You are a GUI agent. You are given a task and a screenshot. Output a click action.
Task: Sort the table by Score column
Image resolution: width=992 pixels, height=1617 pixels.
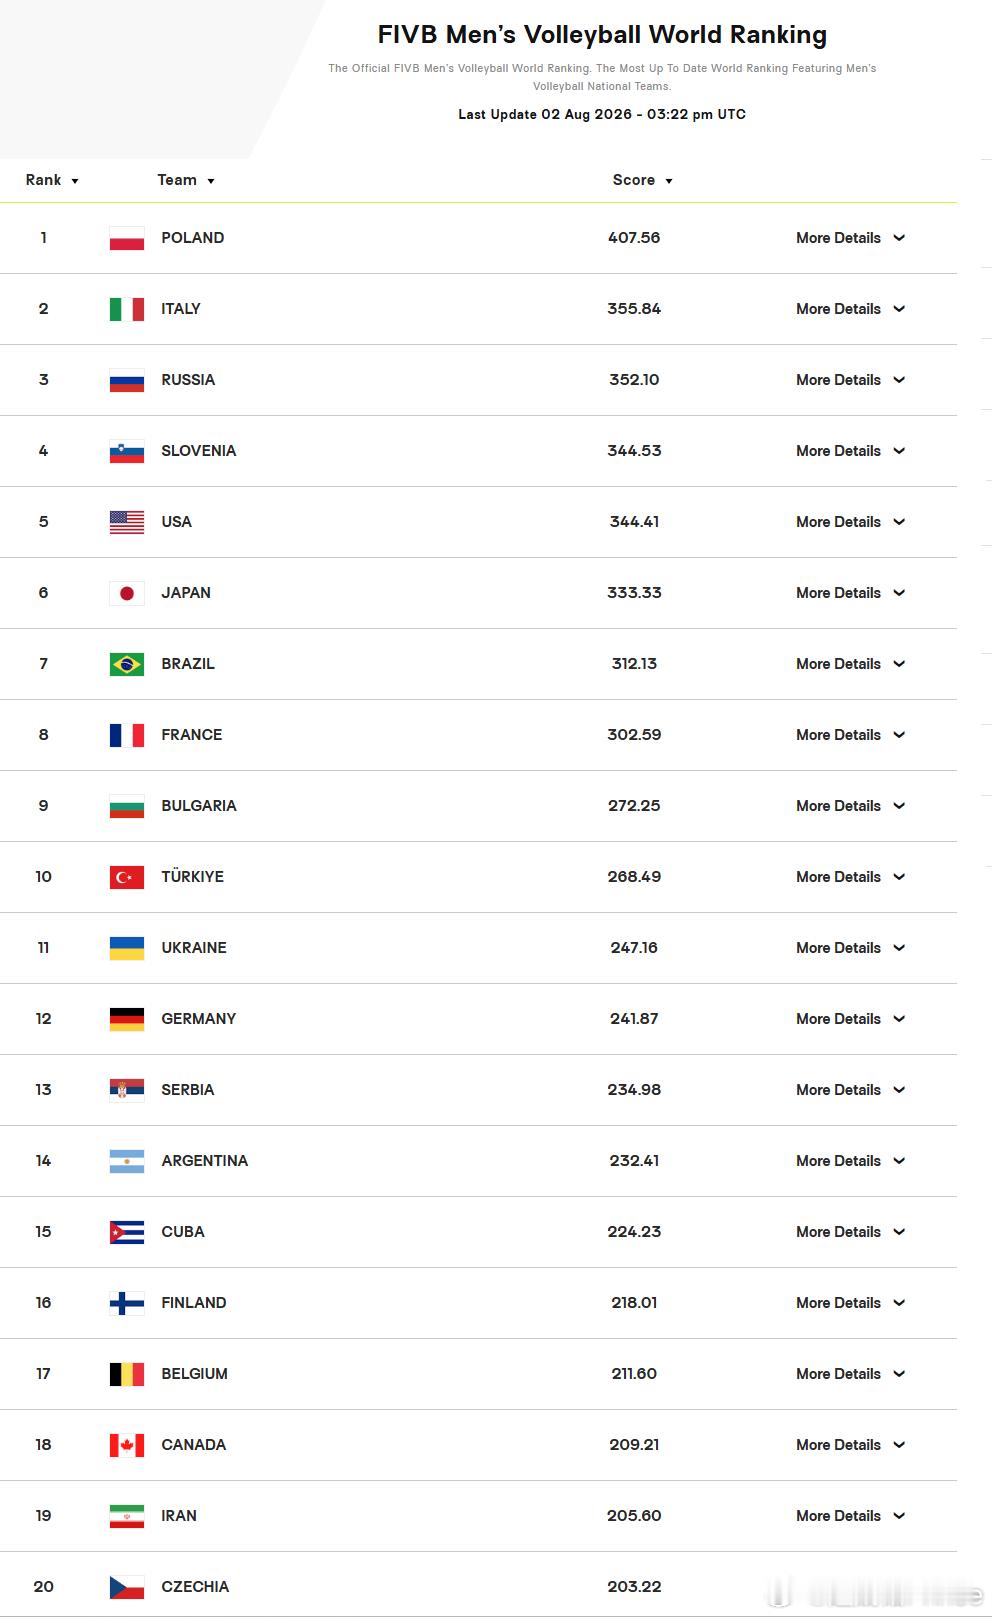pyautogui.click(x=642, y=180)
